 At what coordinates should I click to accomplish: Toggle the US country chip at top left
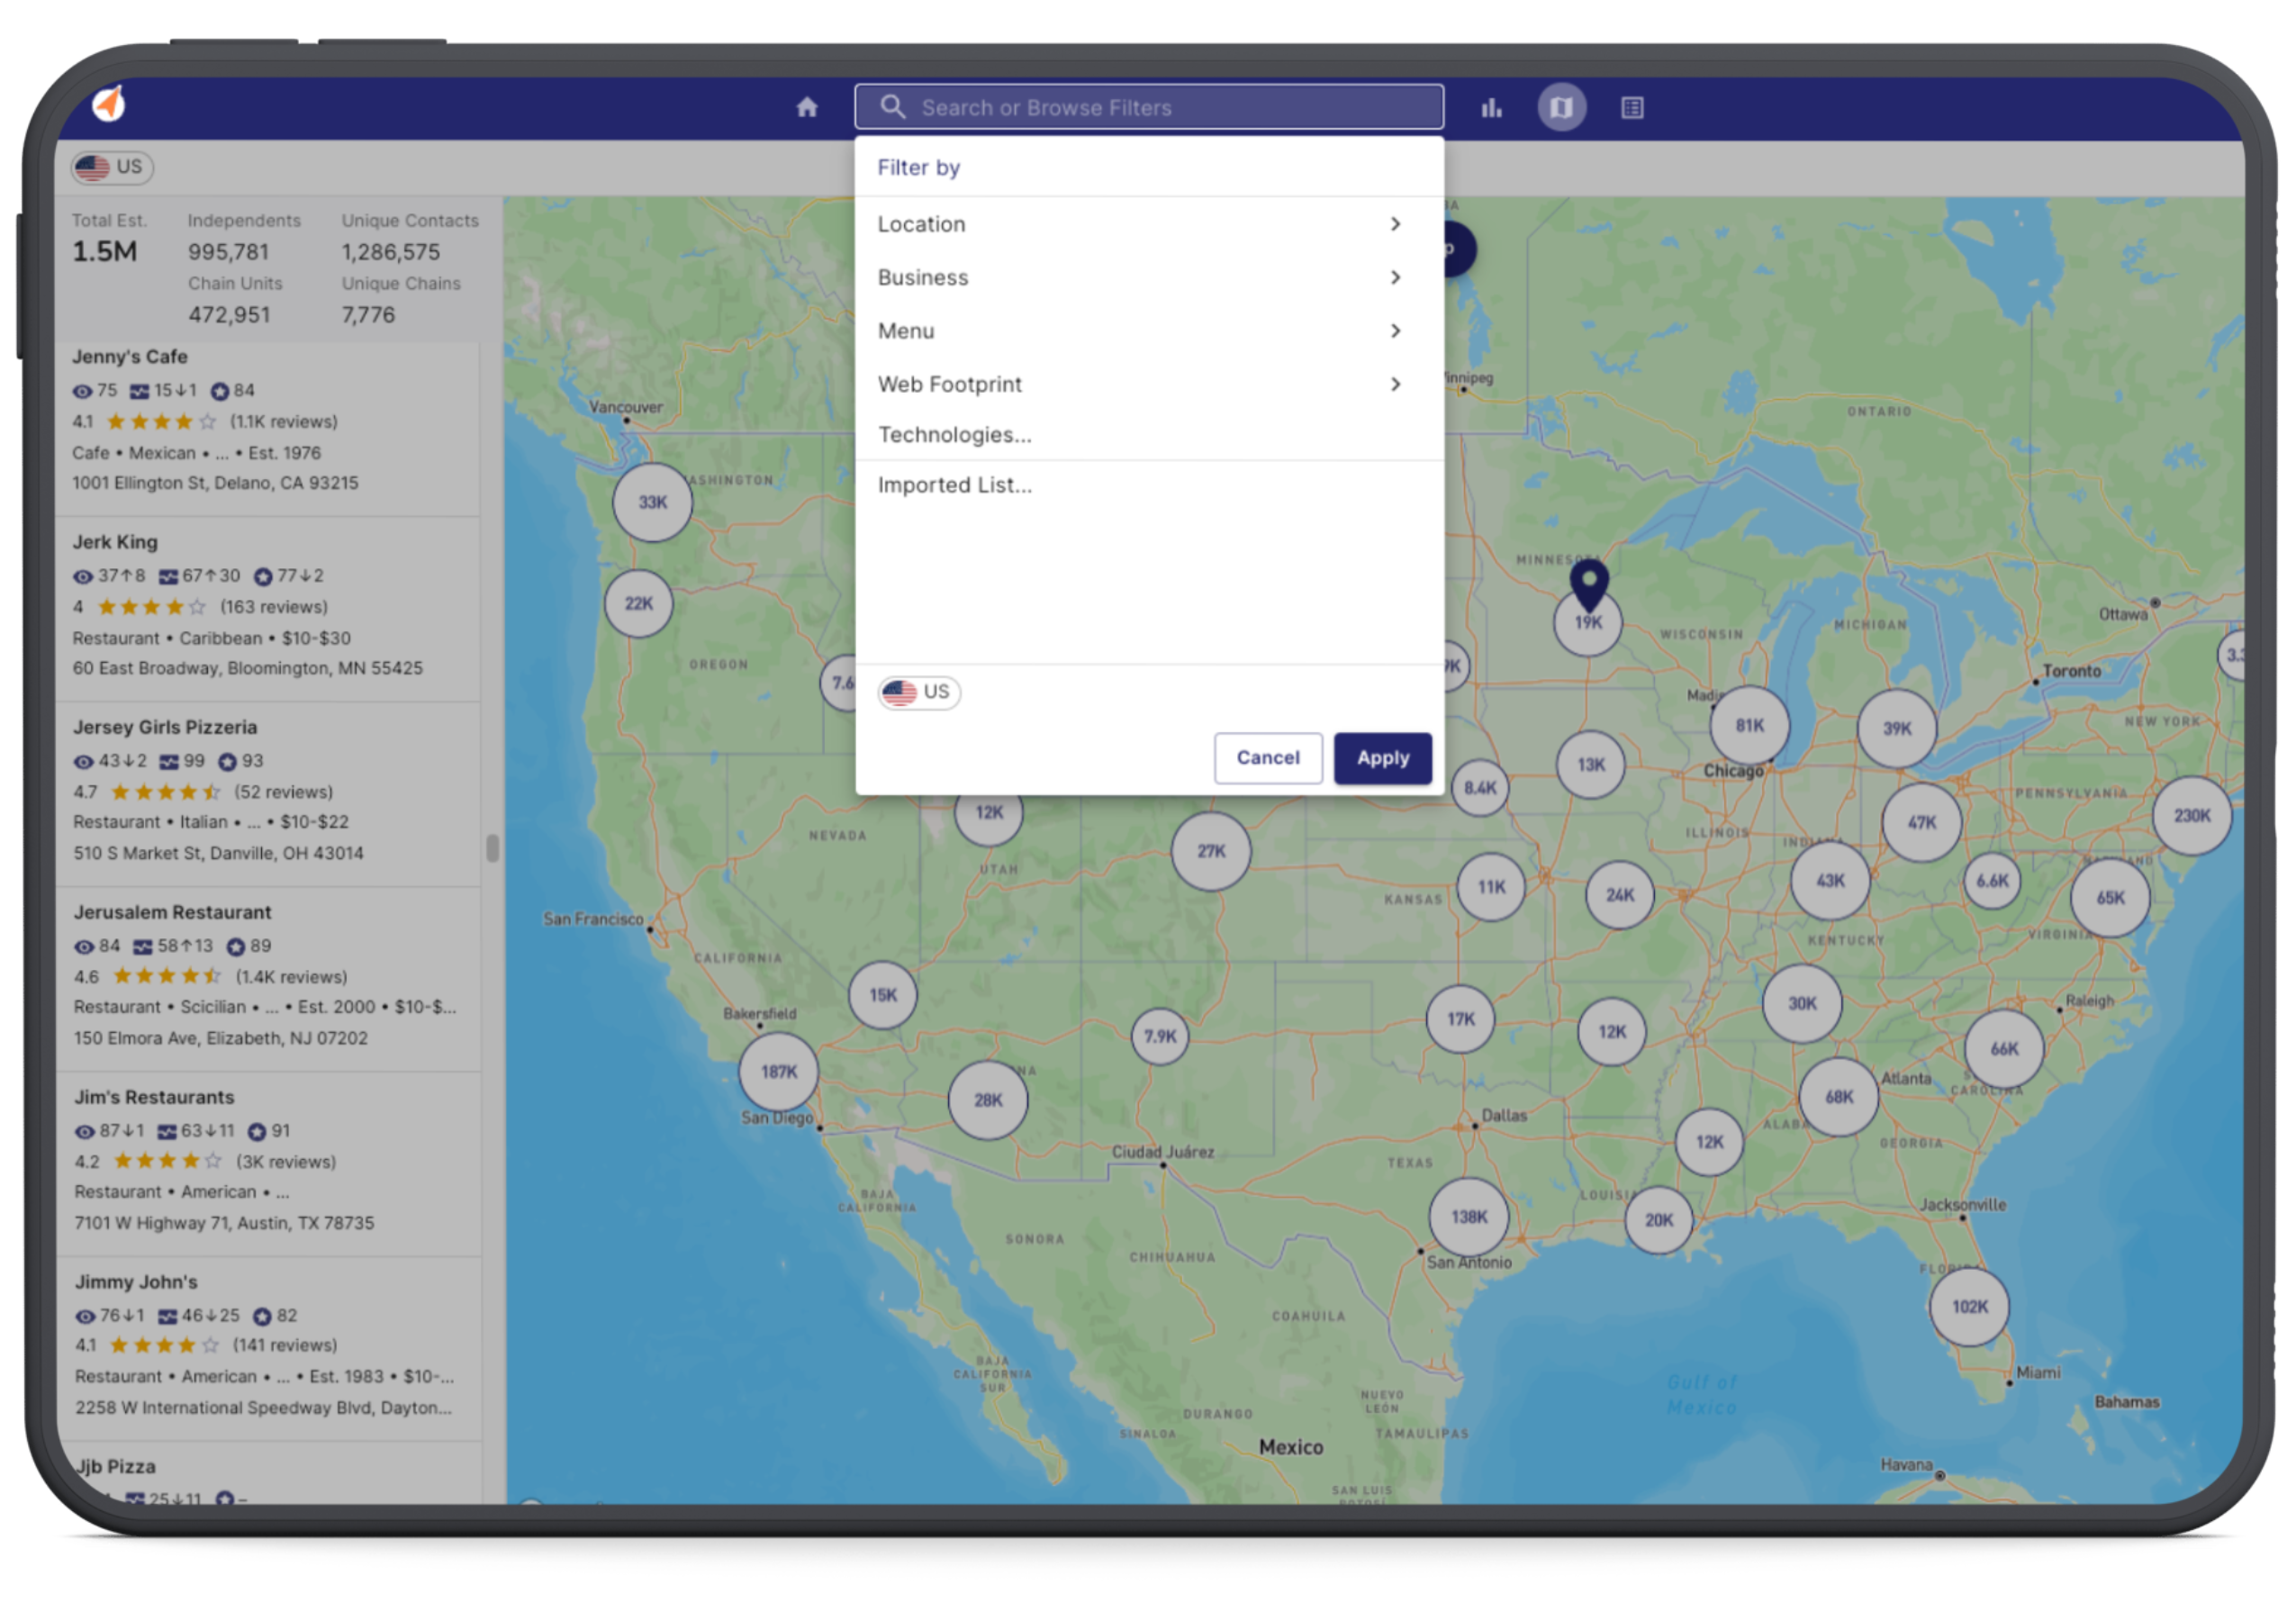[111, 167]
